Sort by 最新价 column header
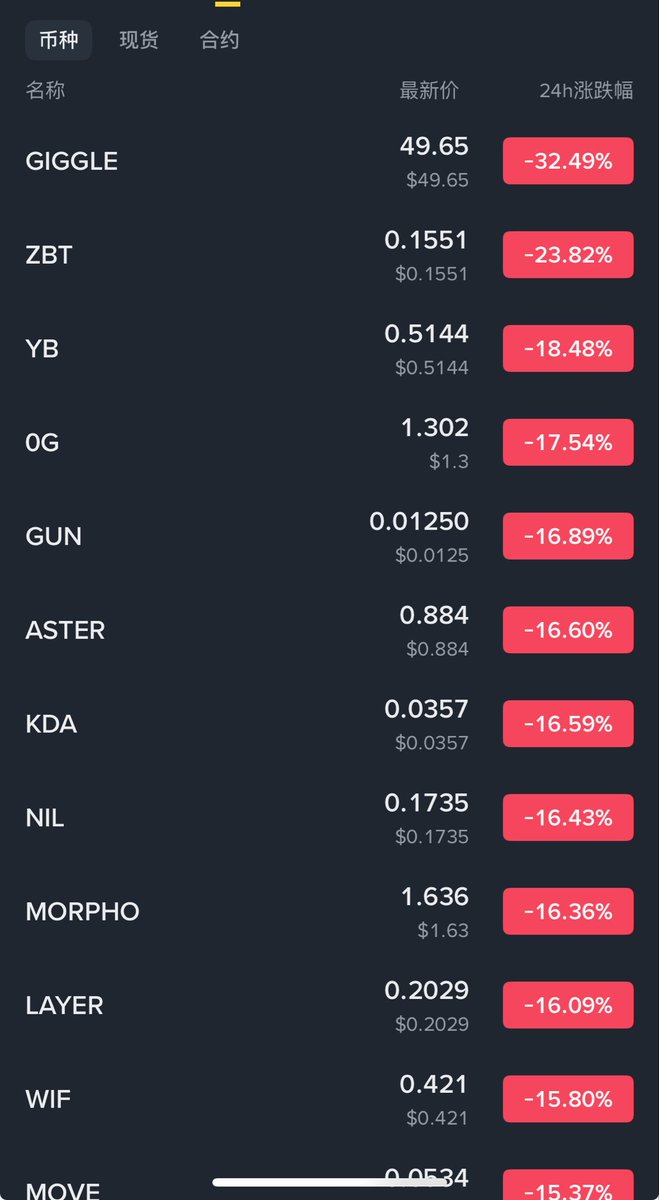Image resolution: width=659 pixels, height=1200 pixels. [x=429, y=90]
